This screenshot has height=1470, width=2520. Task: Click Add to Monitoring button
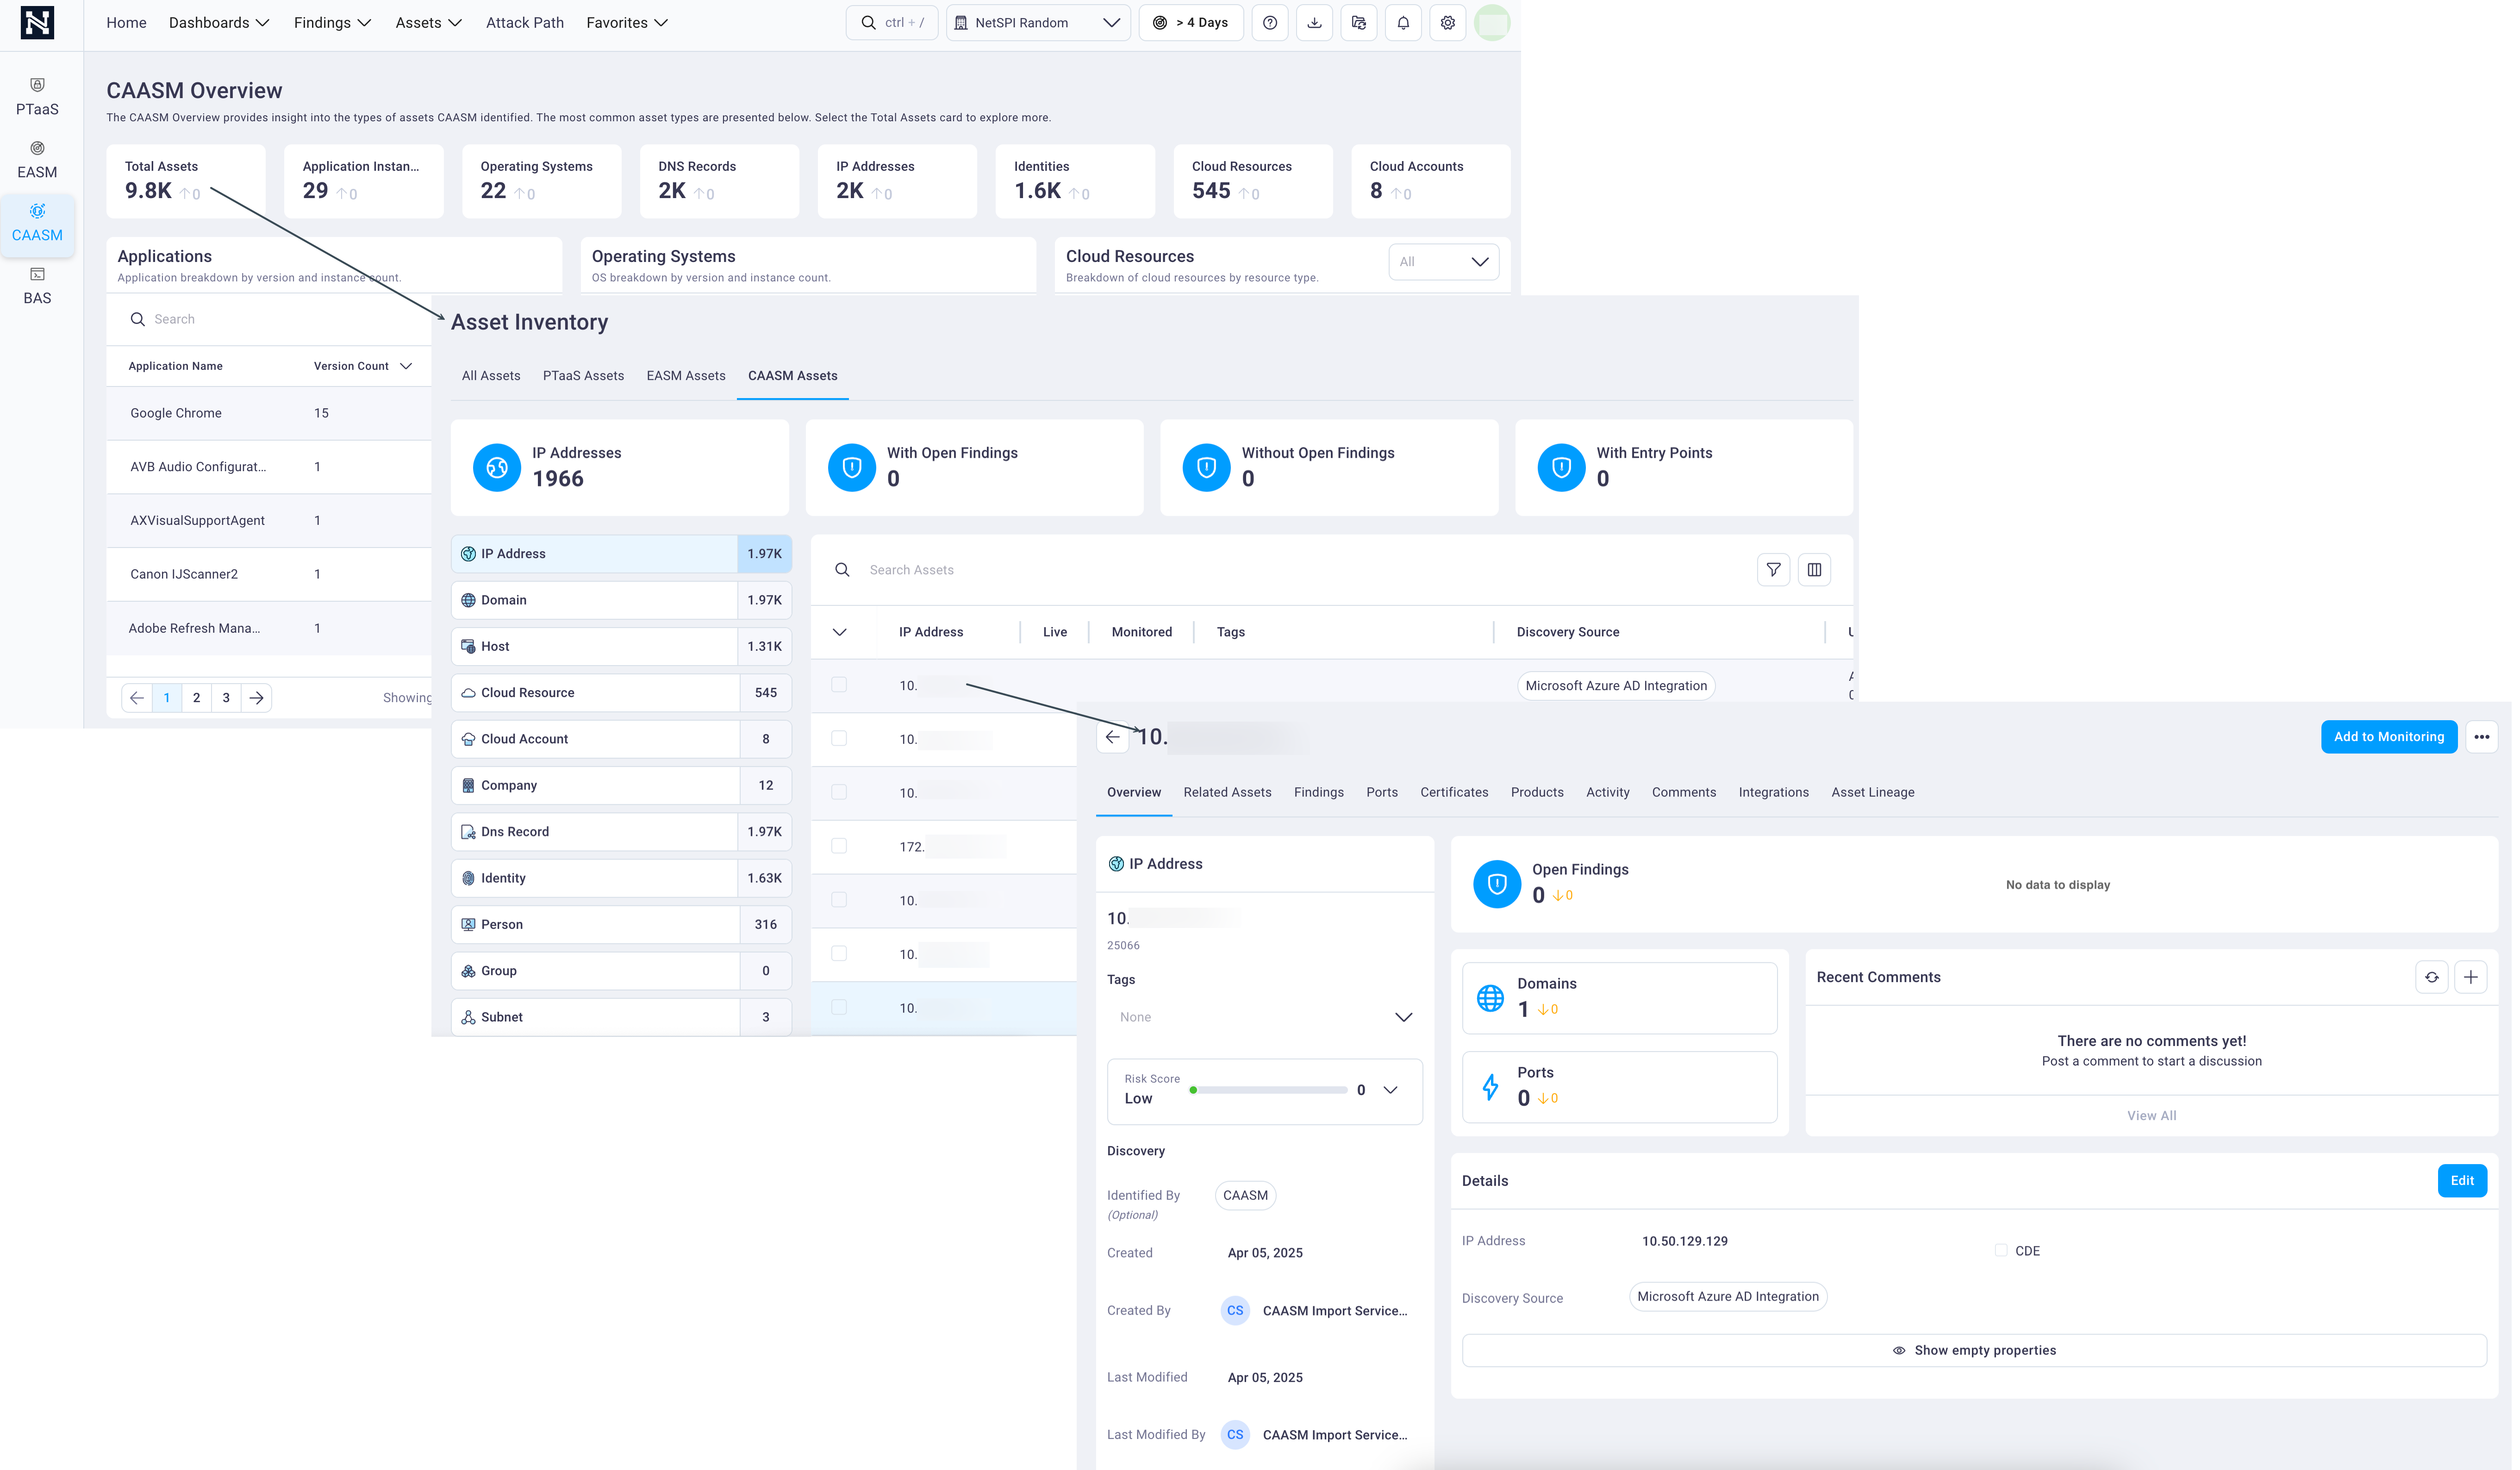[2388, 737]
